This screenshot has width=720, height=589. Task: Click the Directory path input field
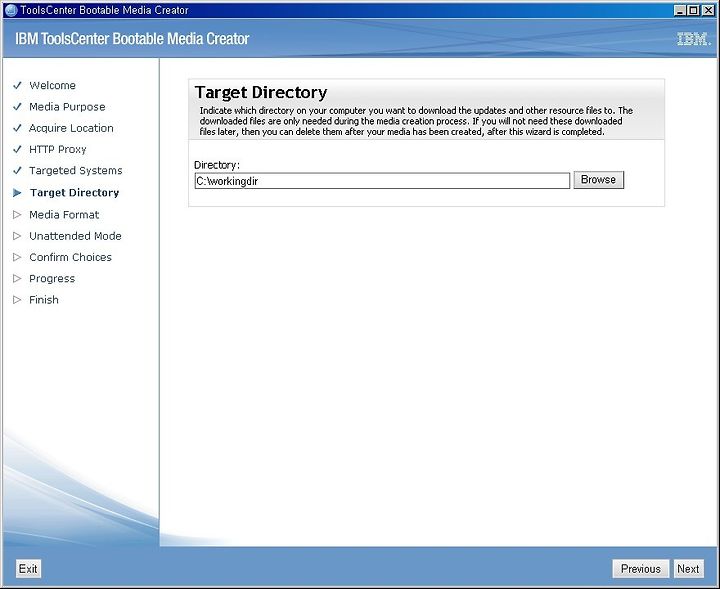[x=382, y=180]
